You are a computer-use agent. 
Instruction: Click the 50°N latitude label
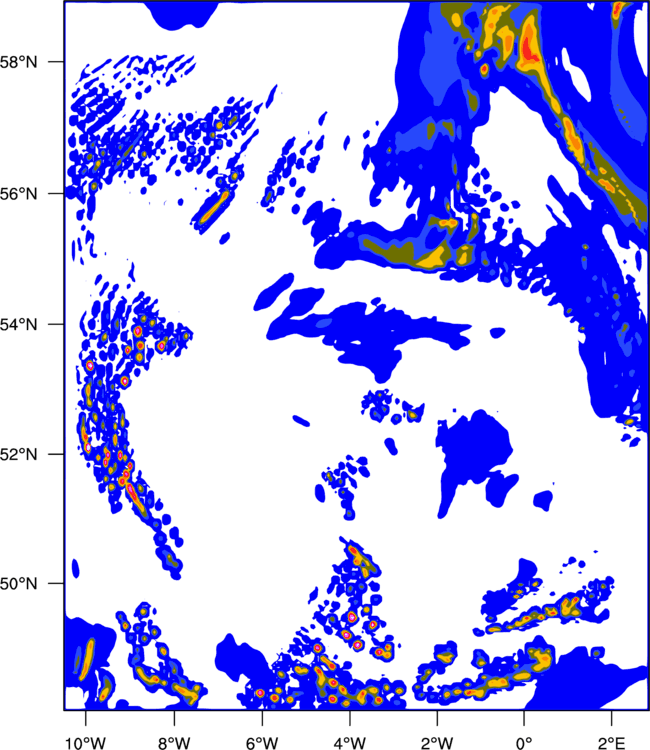pos(19,584)
